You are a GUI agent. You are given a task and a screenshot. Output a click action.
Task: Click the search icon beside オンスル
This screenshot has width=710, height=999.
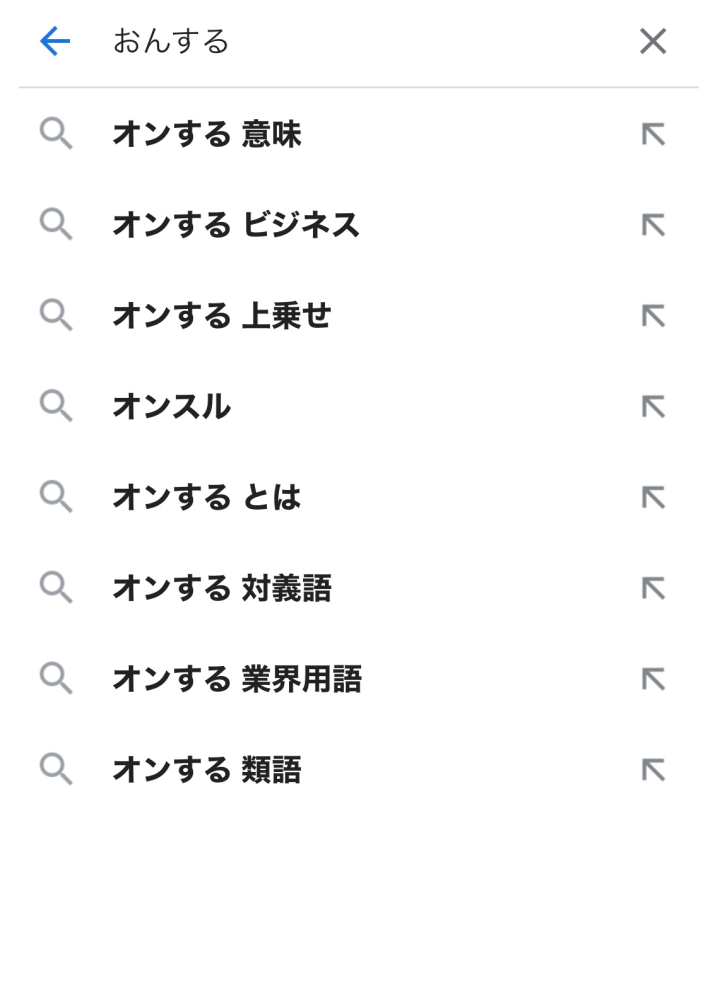point(55,406)
